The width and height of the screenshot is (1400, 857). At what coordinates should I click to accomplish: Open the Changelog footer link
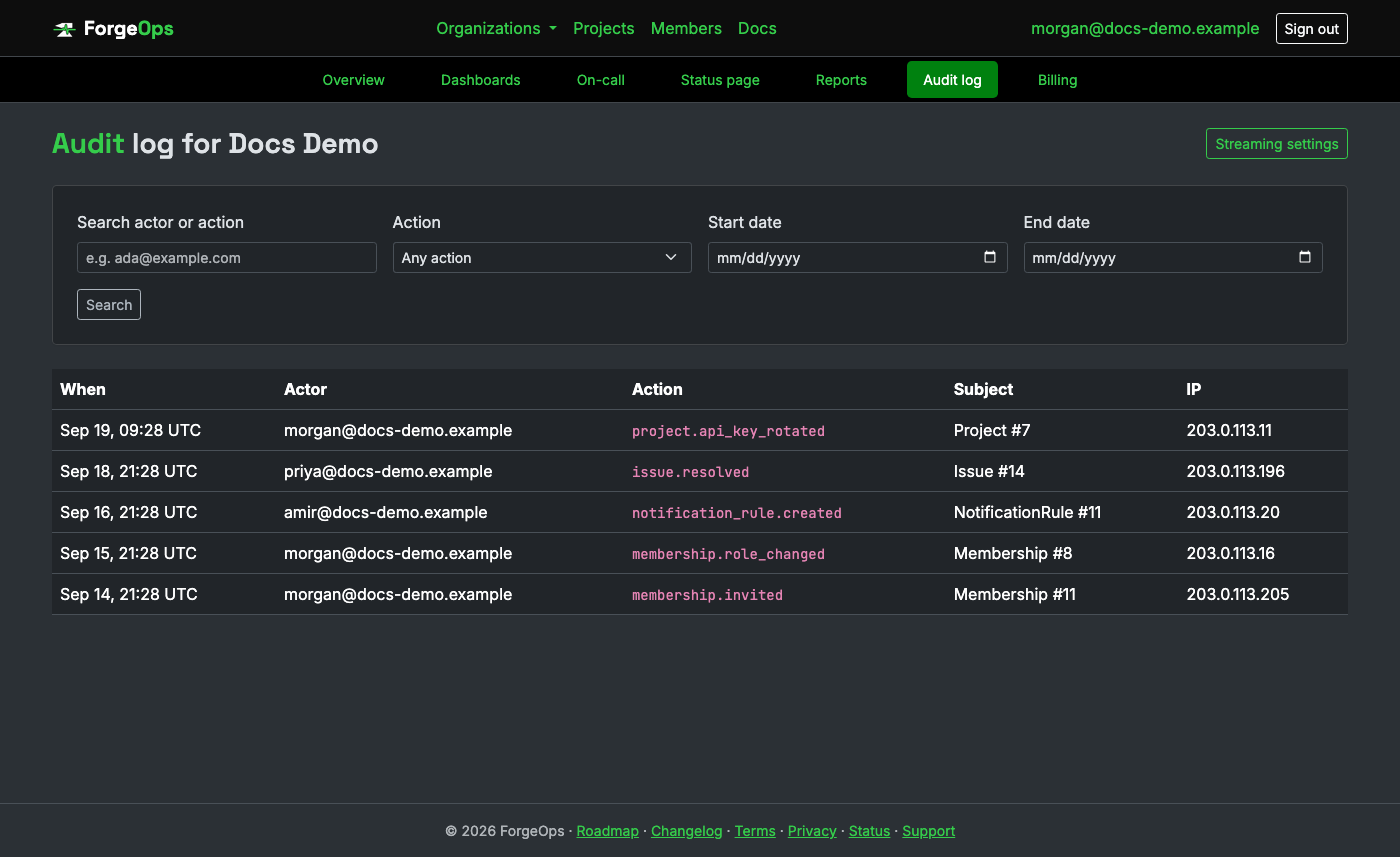click(686, 831)
